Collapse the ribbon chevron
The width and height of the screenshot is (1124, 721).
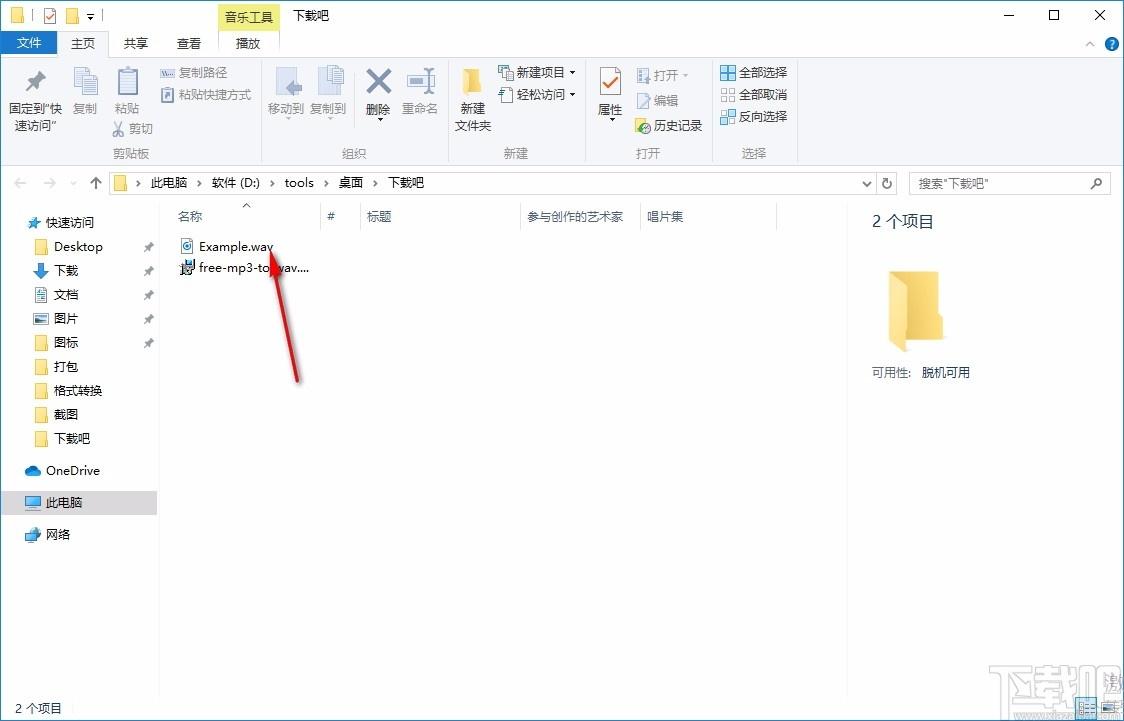click(1090, 44)
